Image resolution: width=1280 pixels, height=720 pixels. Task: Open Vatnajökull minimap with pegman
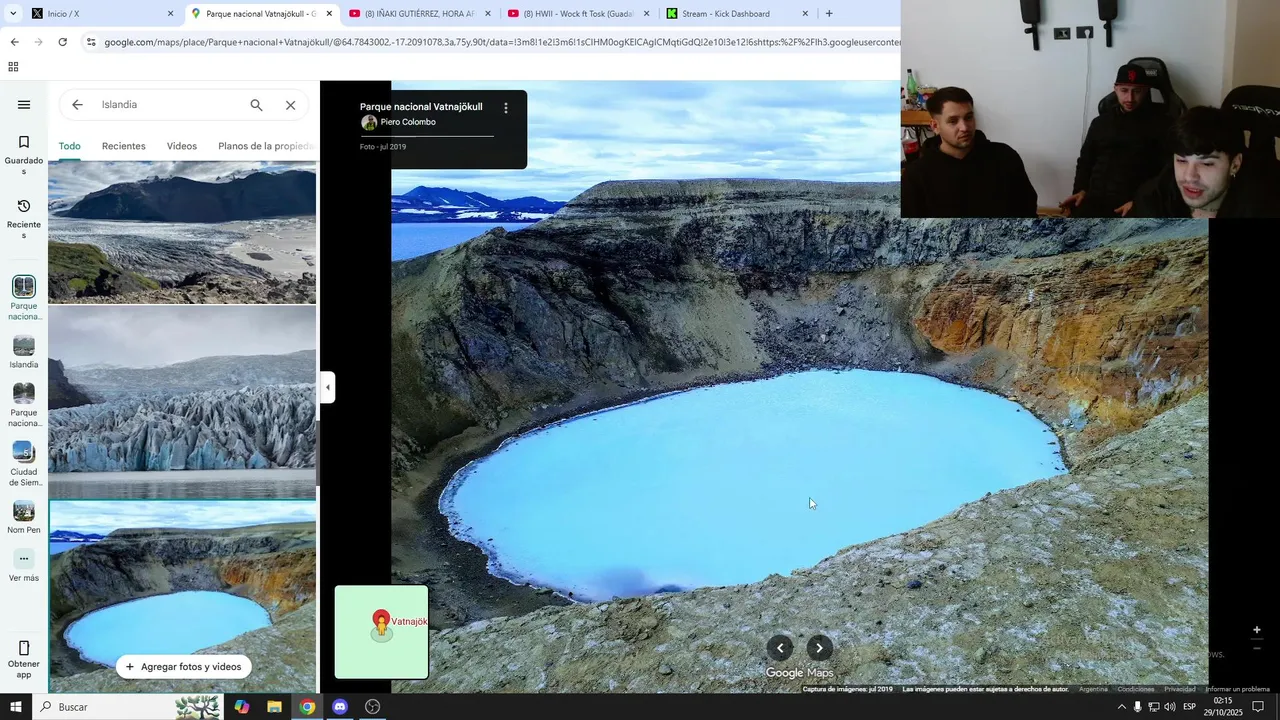pos(381,632)
